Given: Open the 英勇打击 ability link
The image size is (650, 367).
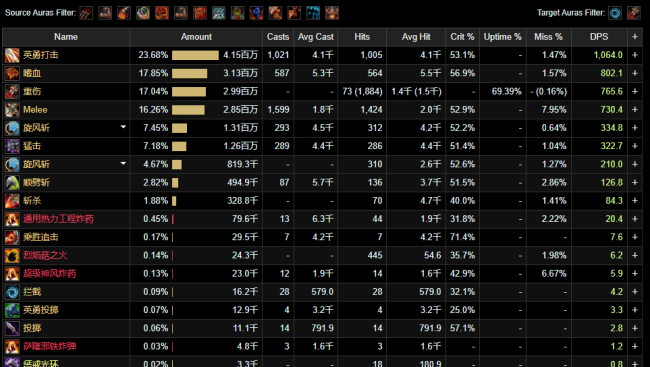Looking at the screenshot, I should [x=41, y=55].
